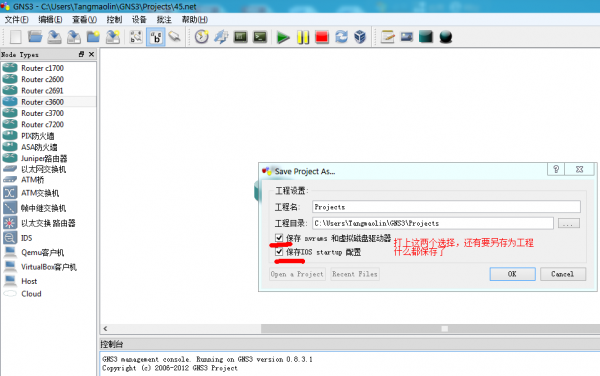Click the browse button for project directory

(569, 223)
